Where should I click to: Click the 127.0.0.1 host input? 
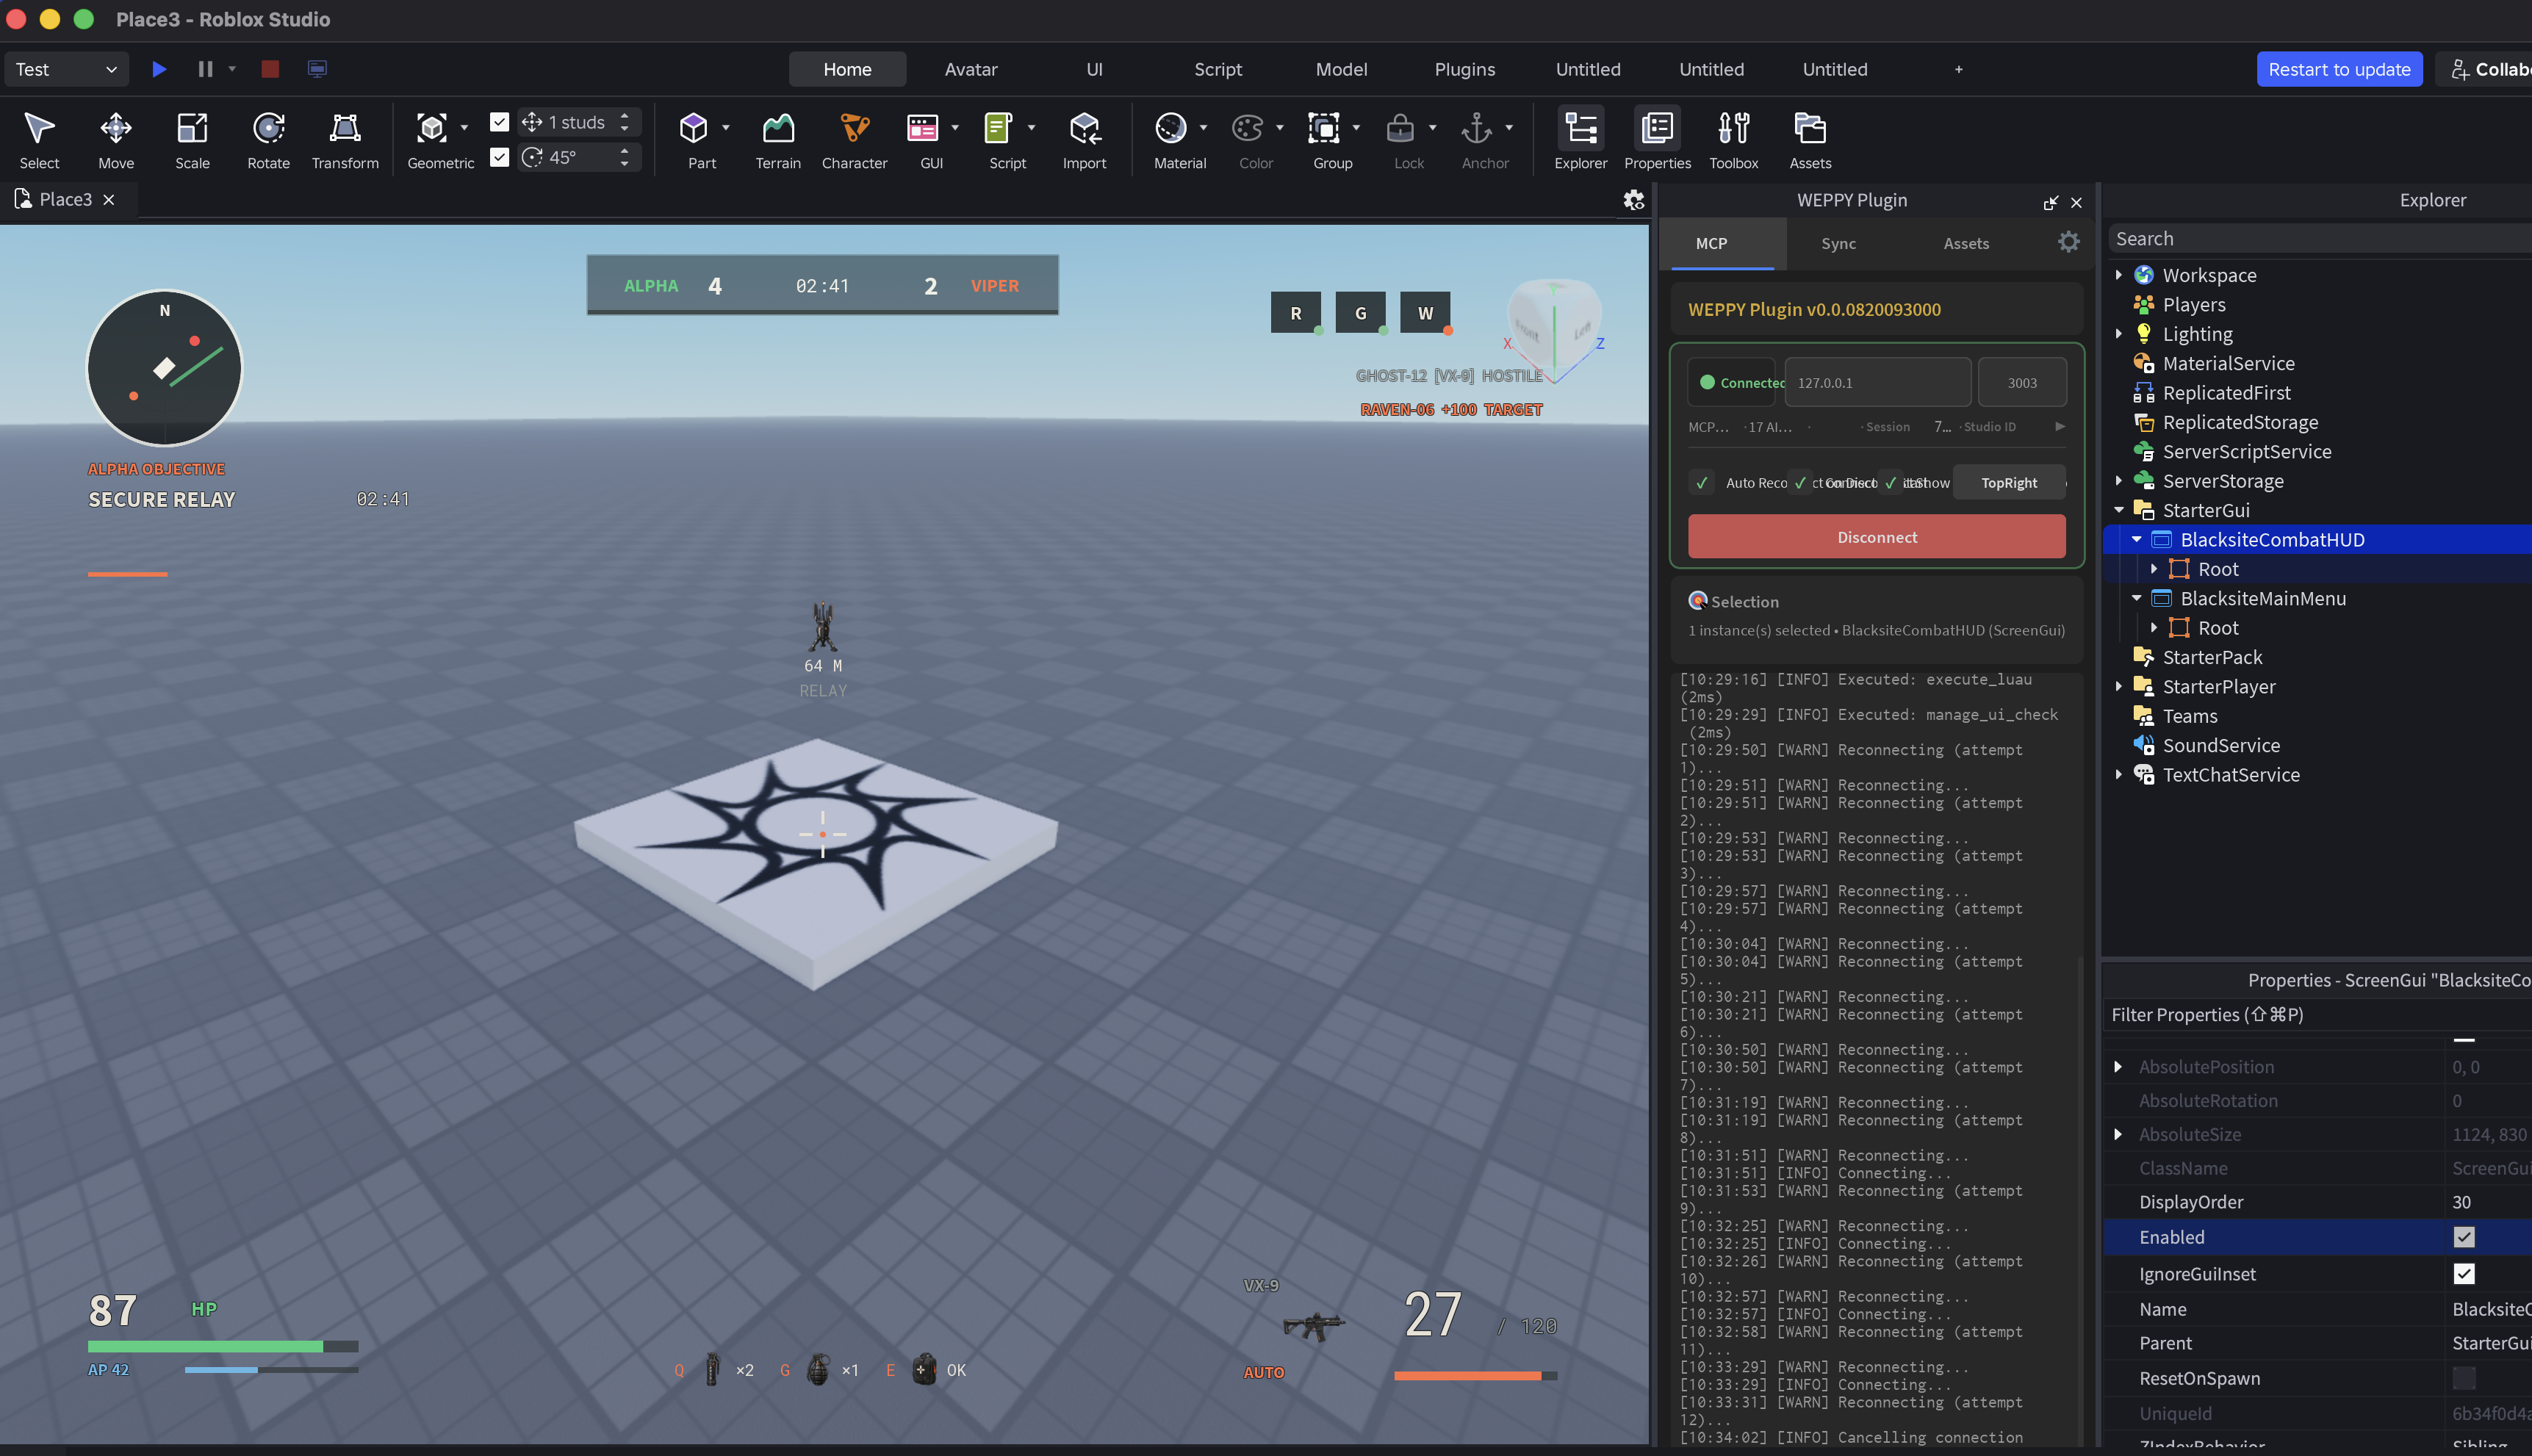tap(1877, 382)
